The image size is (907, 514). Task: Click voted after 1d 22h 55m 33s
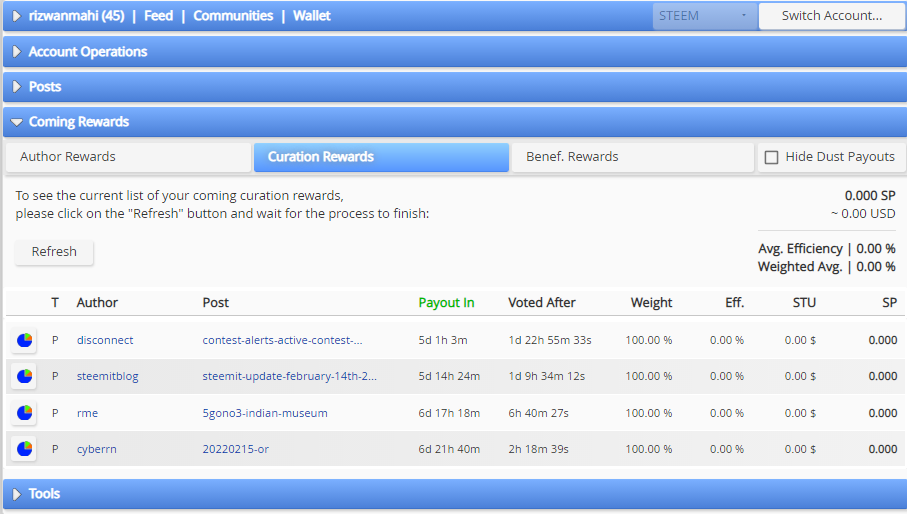pyautogui.click(x=550, y=340)
